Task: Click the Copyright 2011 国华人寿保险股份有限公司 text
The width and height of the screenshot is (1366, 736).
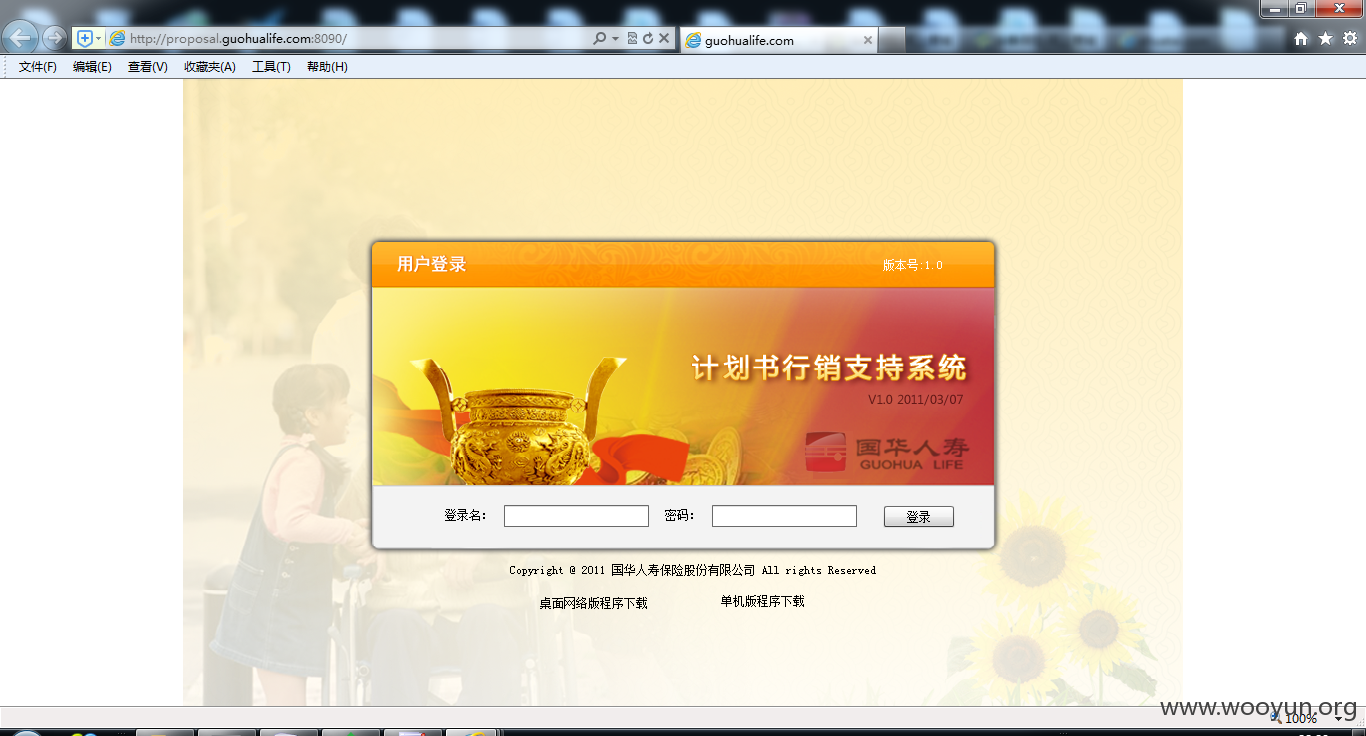Action: tap(692, 570)
